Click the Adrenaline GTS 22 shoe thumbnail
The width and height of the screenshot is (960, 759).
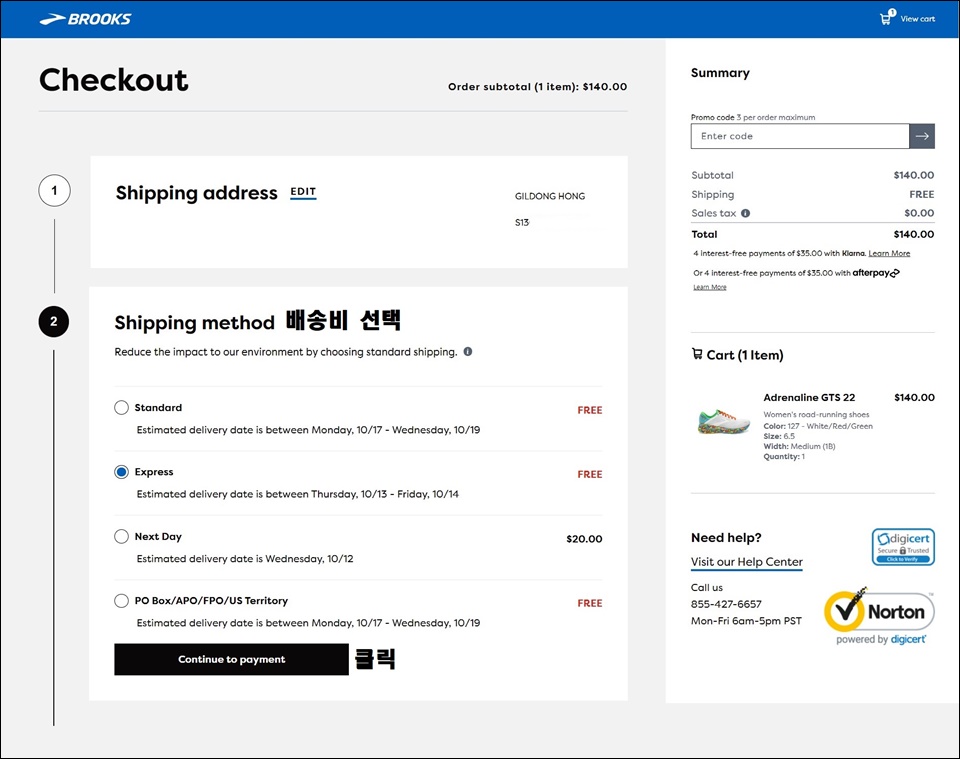click(x=724, y=422)
